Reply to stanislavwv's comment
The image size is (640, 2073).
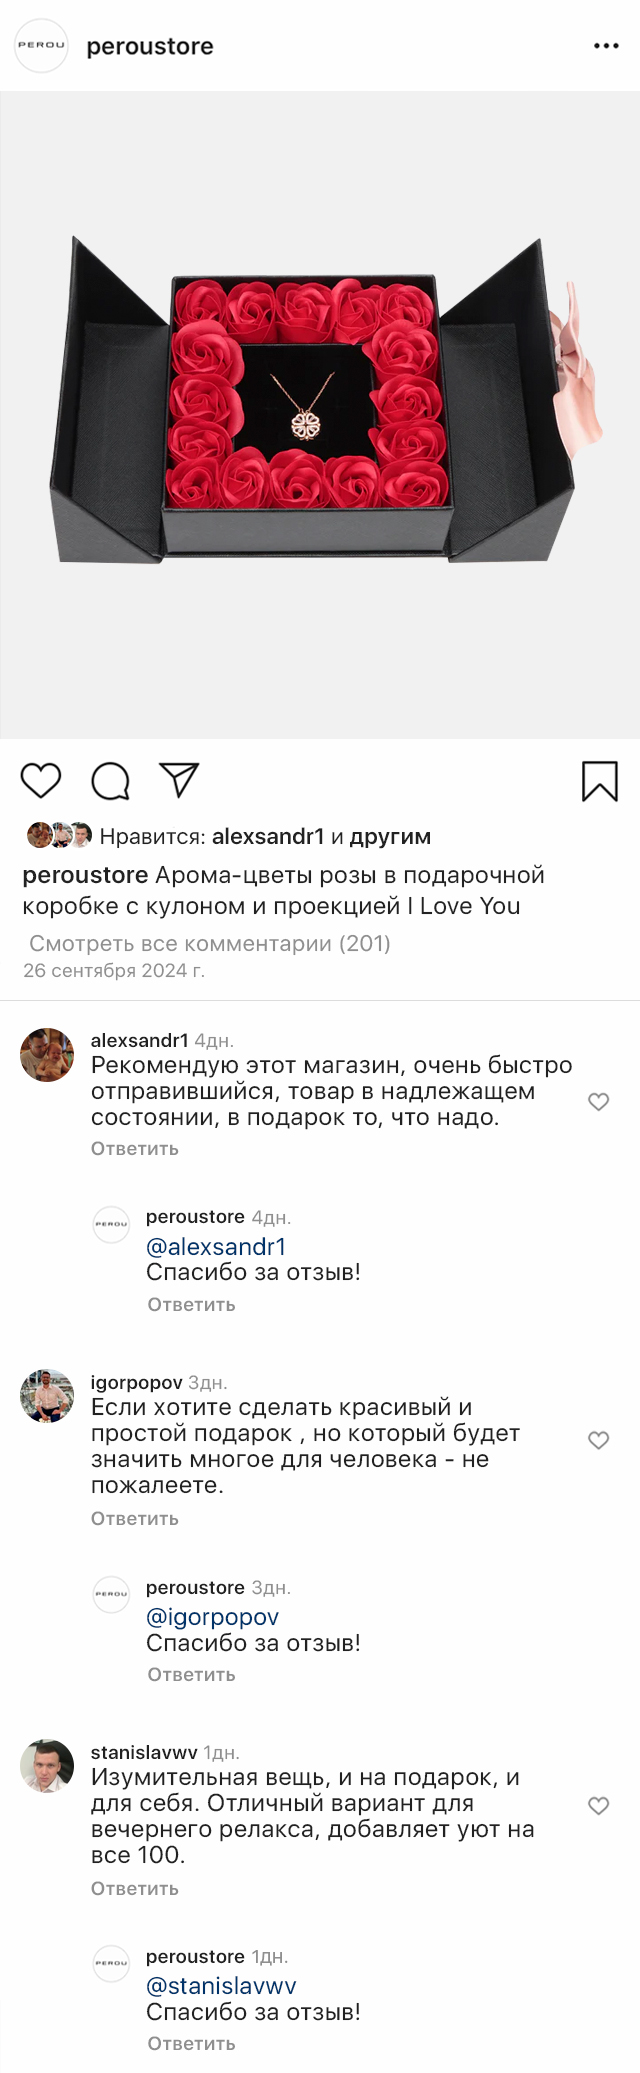click(x=135, y=1889)
